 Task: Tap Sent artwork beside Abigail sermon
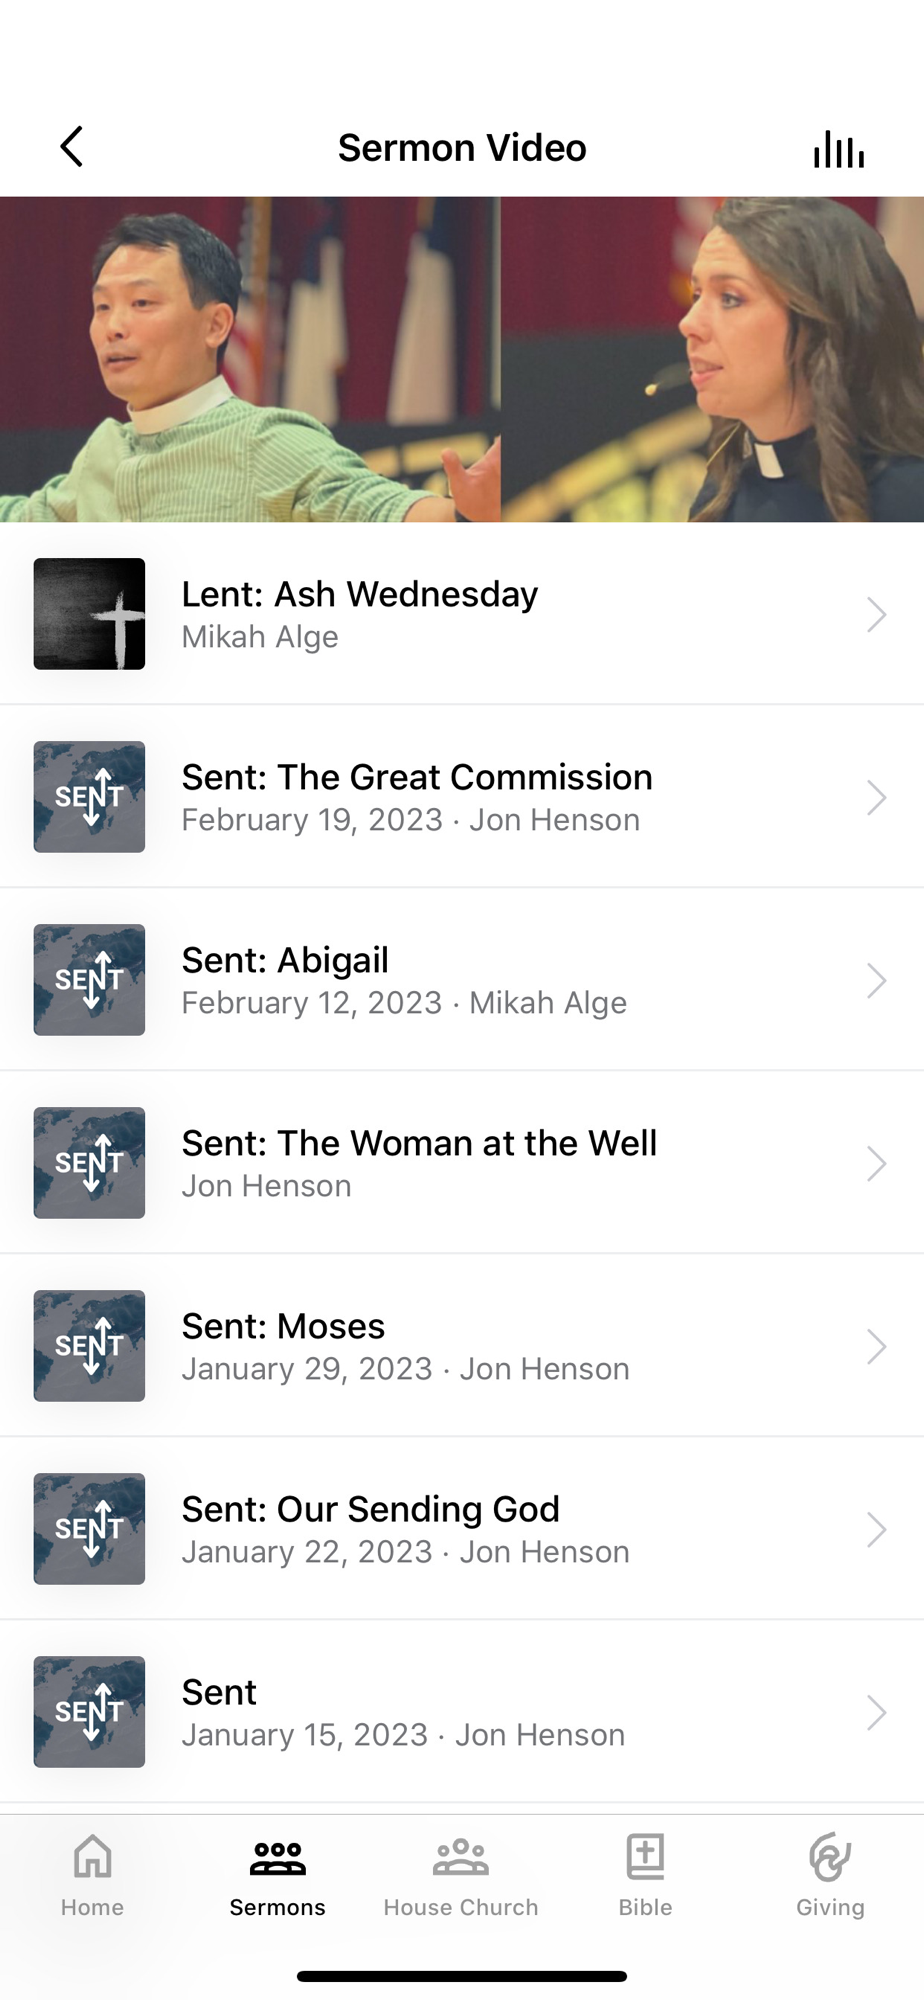click(89, 980)
